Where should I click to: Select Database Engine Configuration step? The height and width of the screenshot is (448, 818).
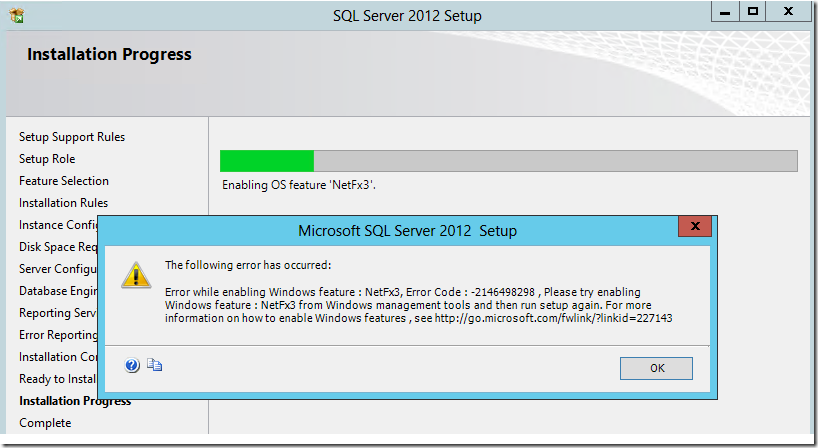(x=58, y=290)
